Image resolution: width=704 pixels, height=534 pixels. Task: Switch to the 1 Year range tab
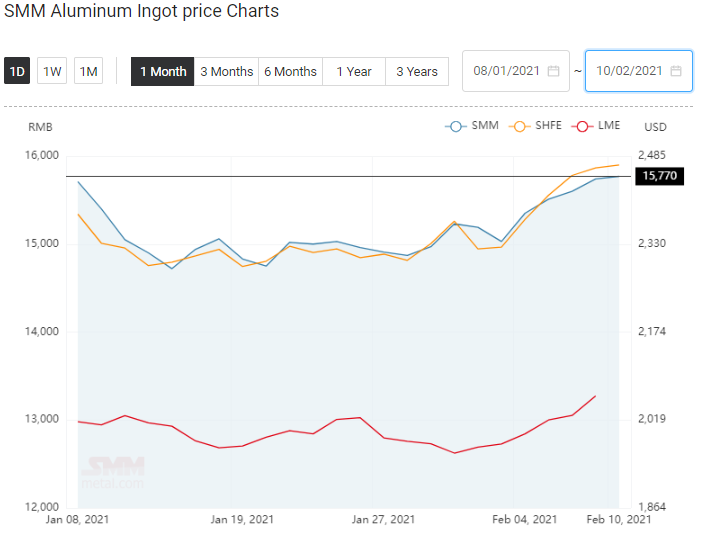pos(354,71)
